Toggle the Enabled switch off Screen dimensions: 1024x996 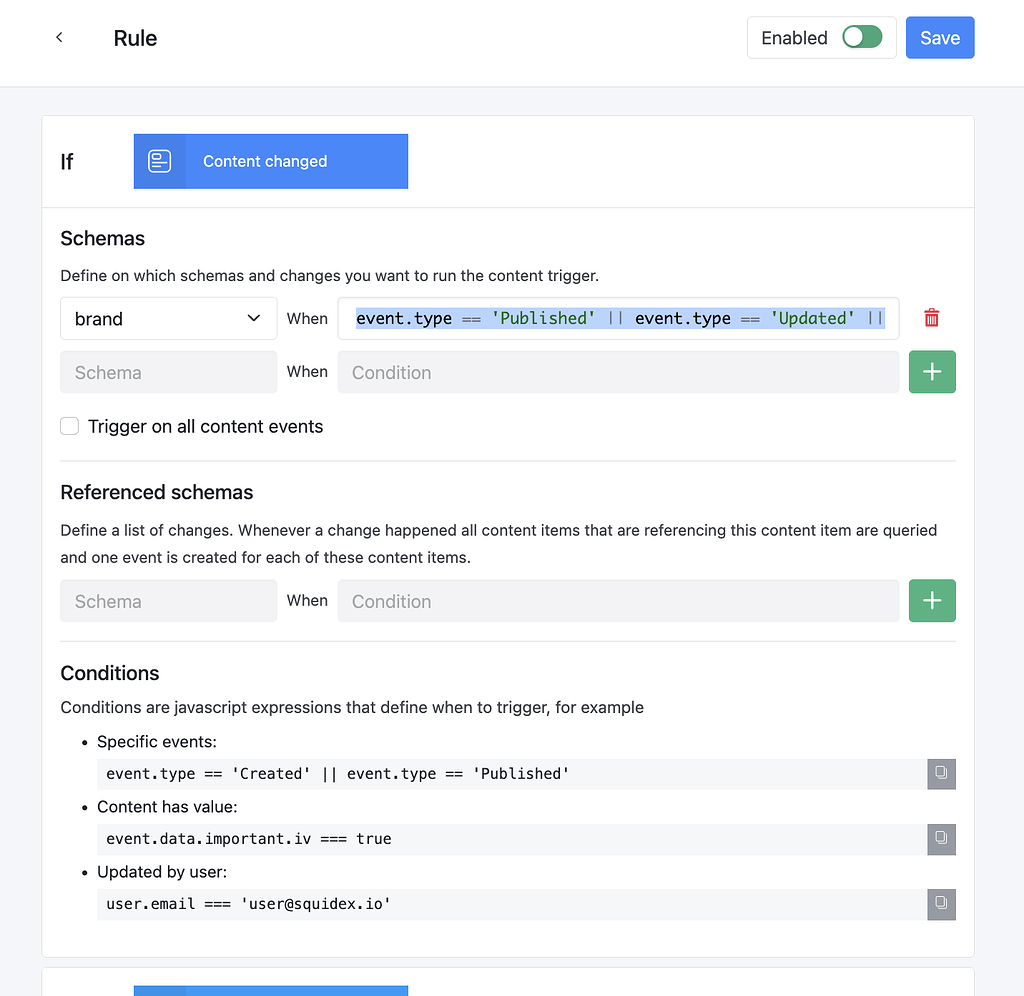pos(861,37)
